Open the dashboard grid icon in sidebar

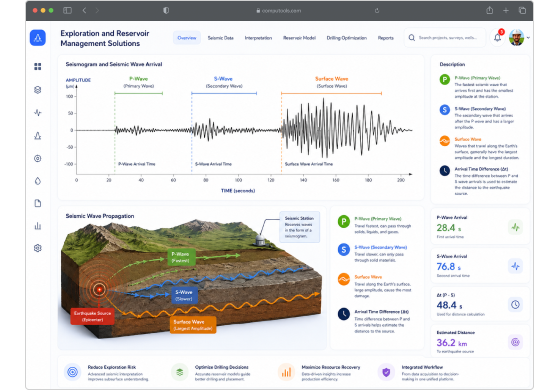point(38,66)
